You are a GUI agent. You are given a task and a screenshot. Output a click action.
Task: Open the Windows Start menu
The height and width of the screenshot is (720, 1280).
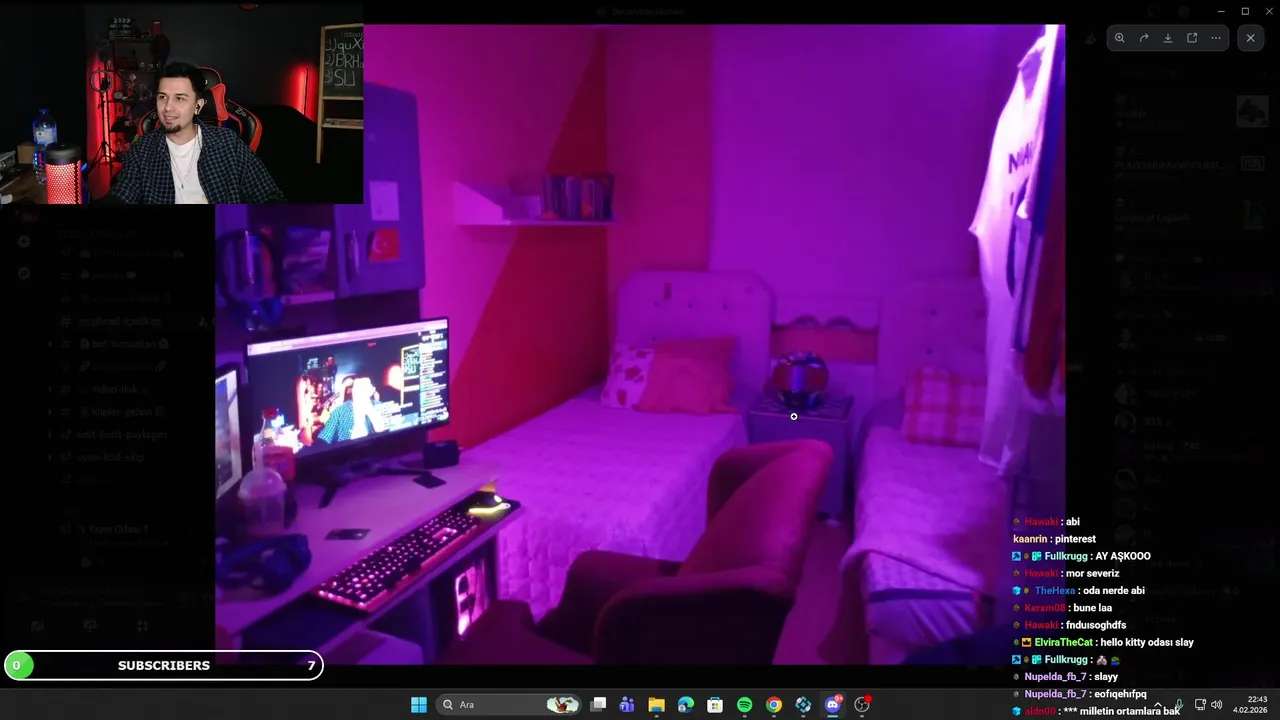[419, 705]
